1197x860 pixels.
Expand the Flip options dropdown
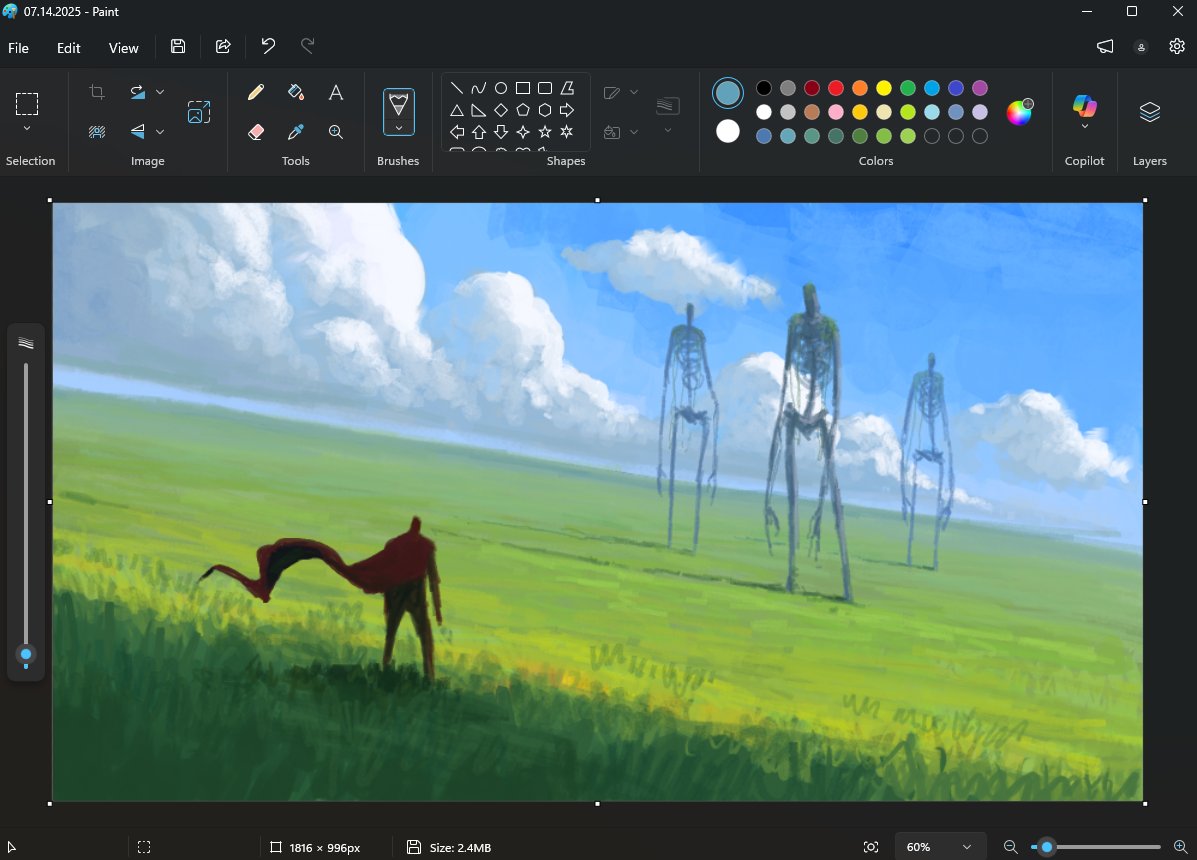[160, 132]
